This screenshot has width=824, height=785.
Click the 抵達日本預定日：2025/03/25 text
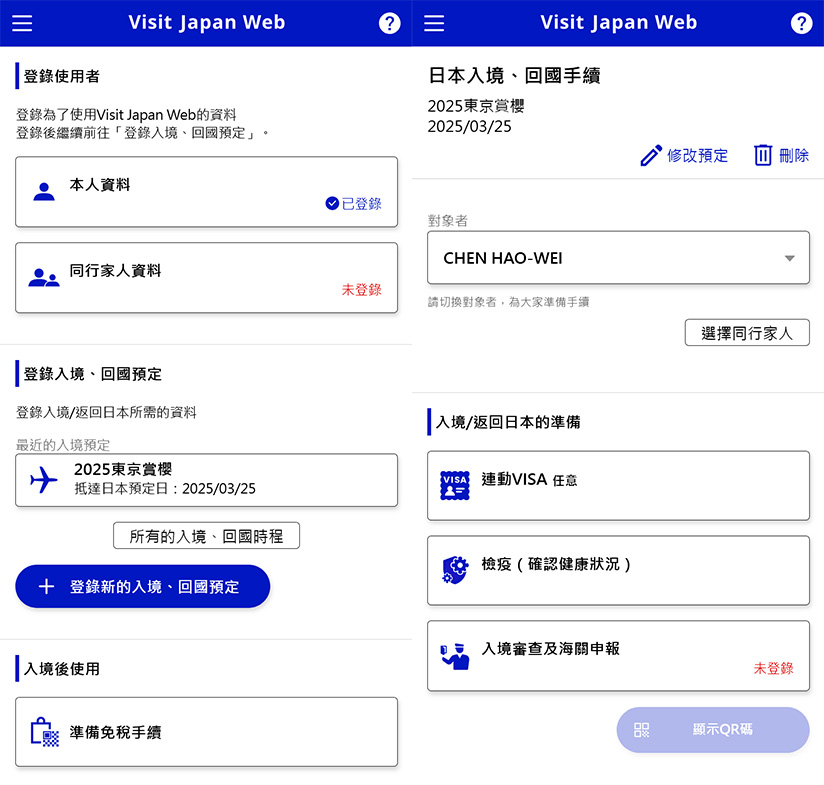pyautogui.click(x=165, y=489)
